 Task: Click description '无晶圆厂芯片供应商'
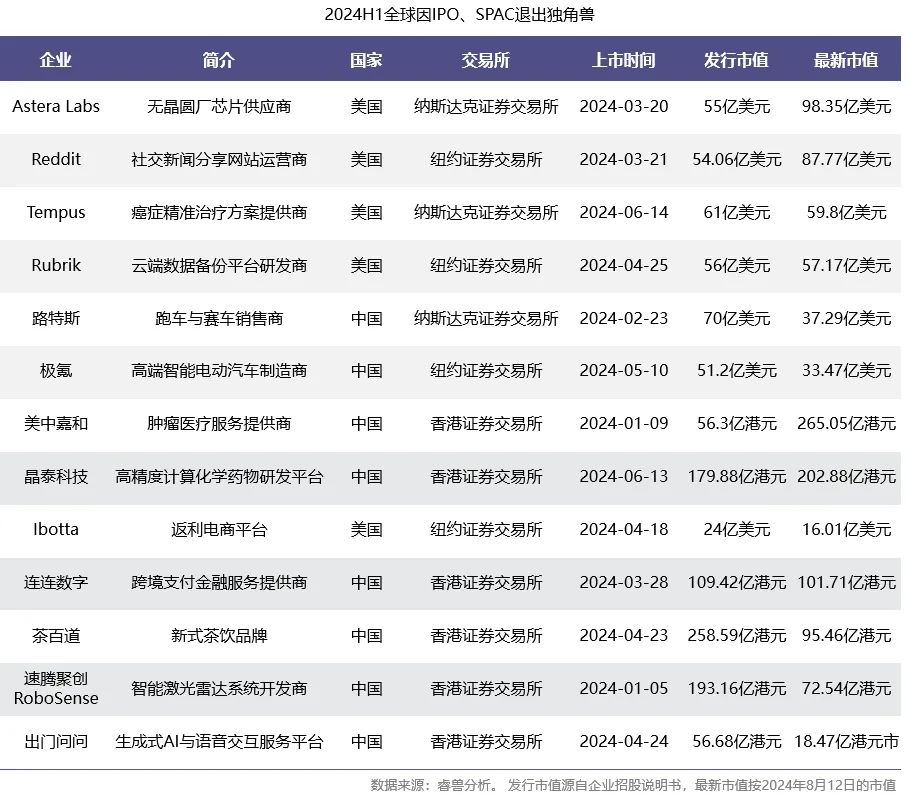218,107
